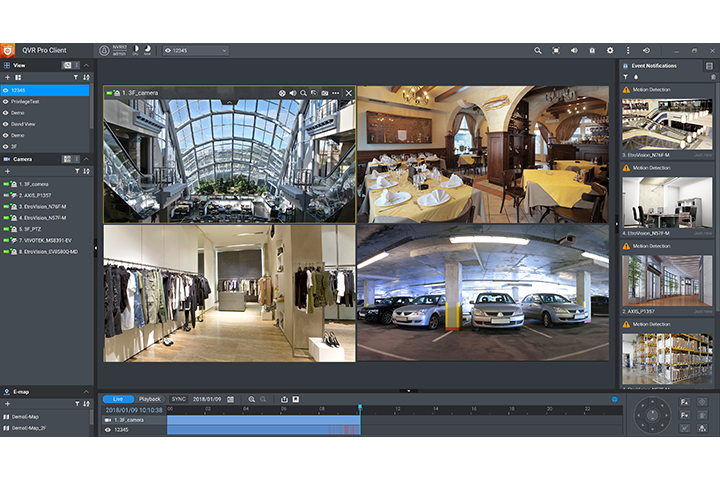Select the PrivilegeTest view

(27, 101)
